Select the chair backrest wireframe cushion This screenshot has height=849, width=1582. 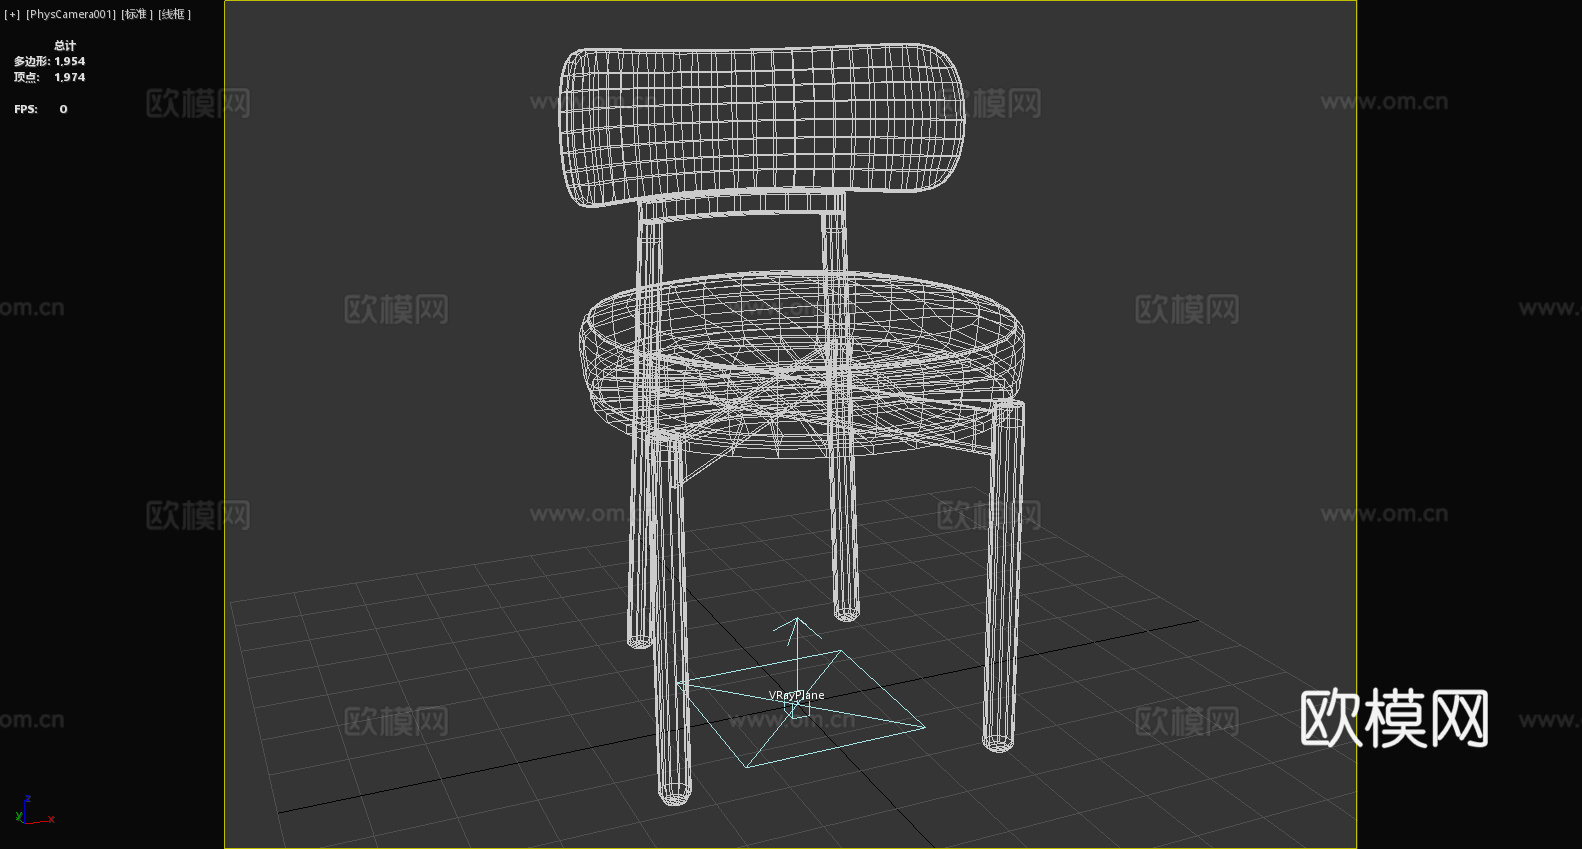pos(761,123)
